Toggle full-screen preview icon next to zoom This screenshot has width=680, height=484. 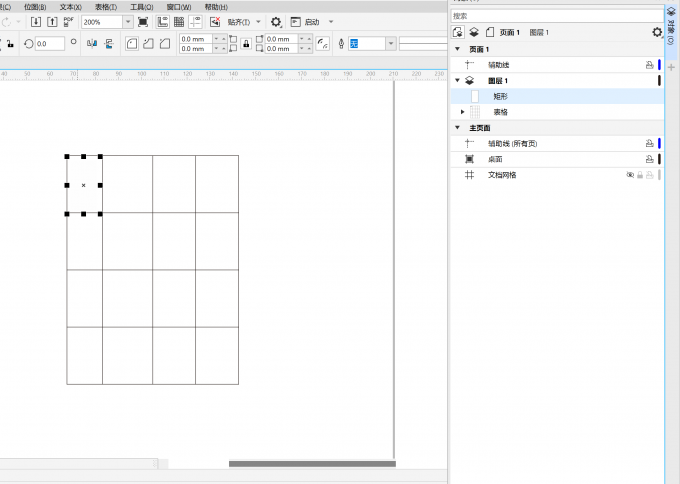[143, 22]
